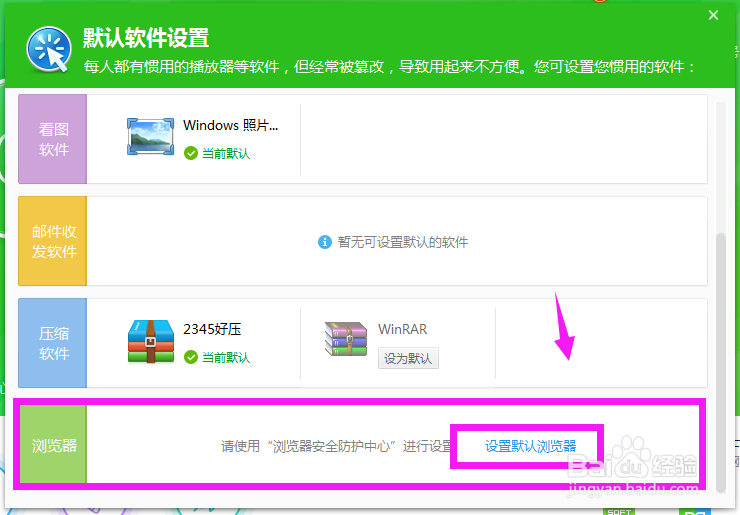Click the WinRAR books icon

[346, 339]
